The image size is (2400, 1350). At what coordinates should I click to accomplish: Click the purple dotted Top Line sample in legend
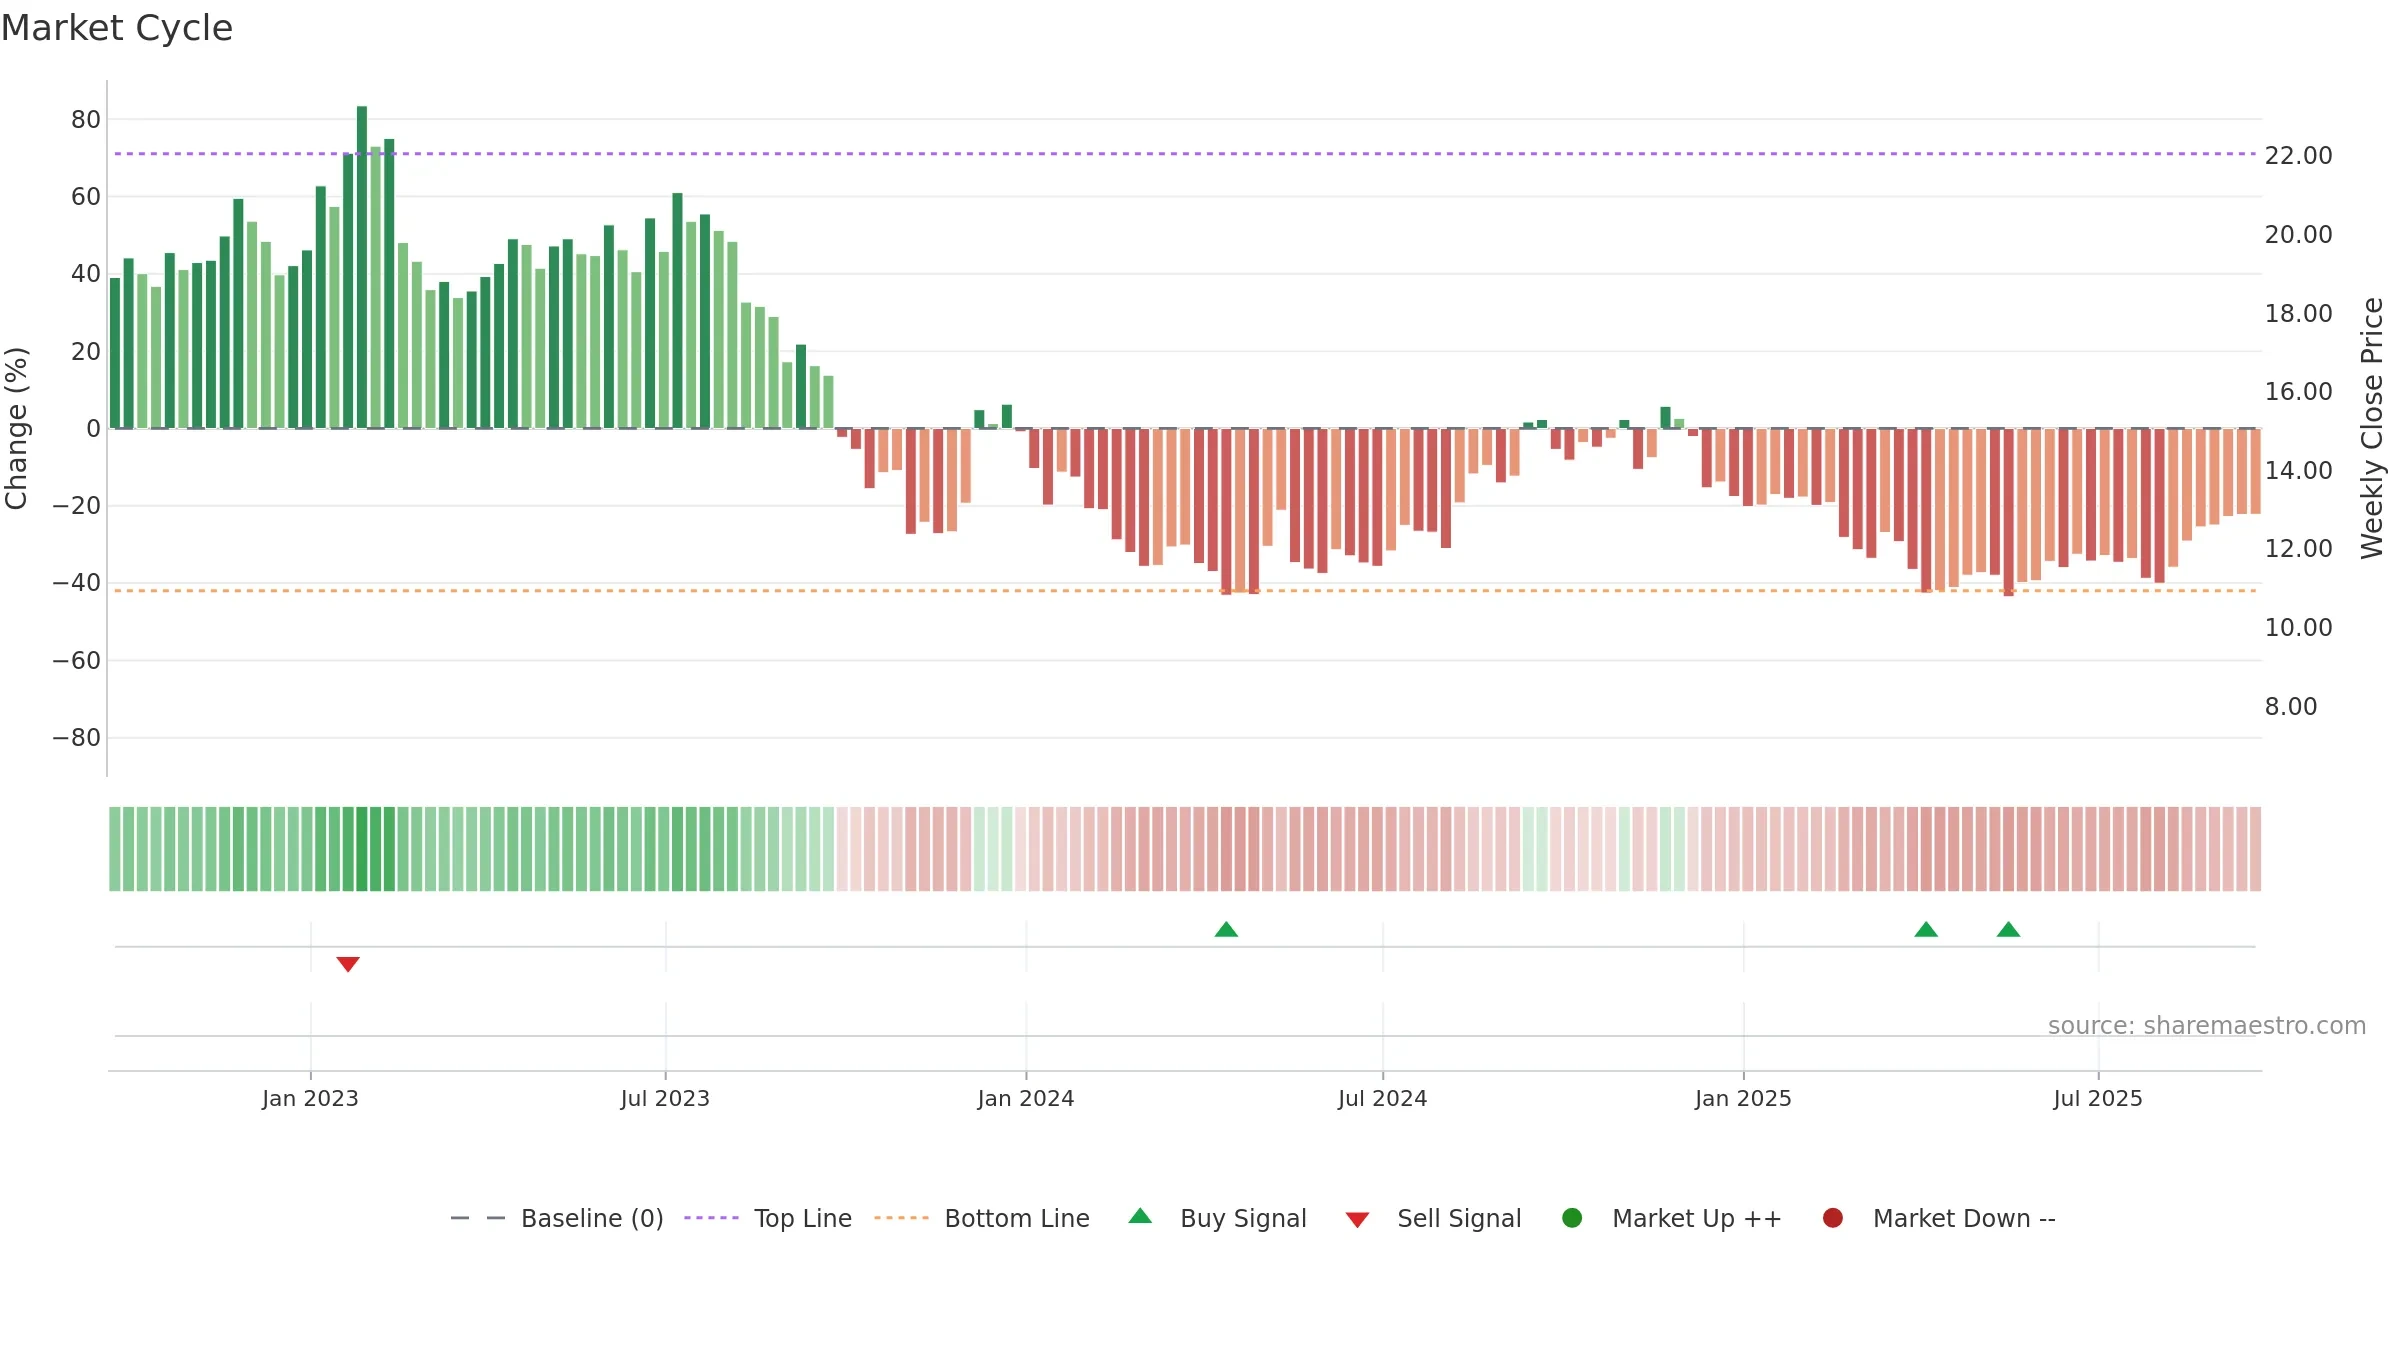(711, 1218)
